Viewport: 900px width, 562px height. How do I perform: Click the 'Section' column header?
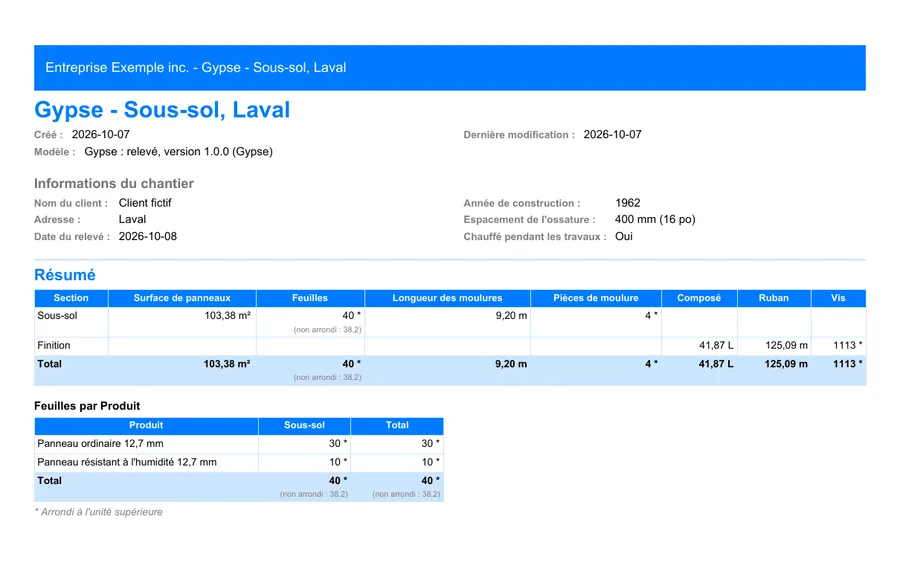[x=71, y=298]
